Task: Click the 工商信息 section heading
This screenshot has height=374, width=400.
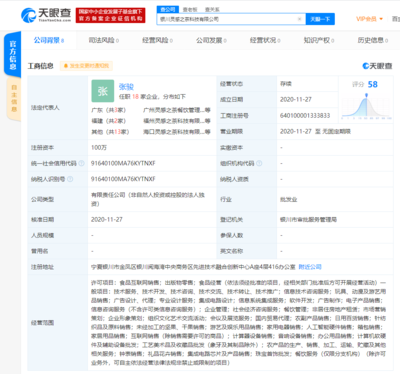Action: (40, 66)
